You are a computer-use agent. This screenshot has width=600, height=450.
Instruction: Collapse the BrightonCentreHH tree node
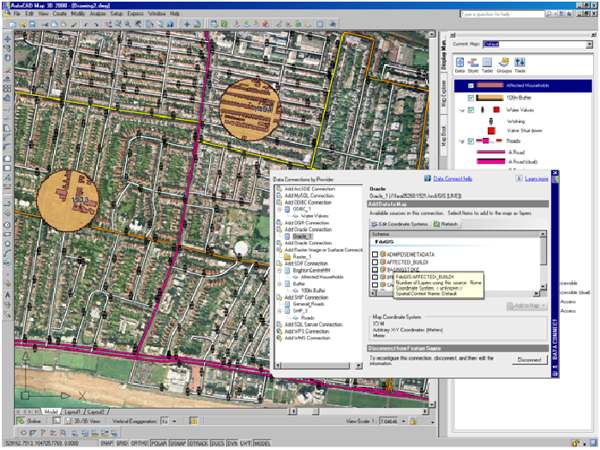[x=279, y=270]
